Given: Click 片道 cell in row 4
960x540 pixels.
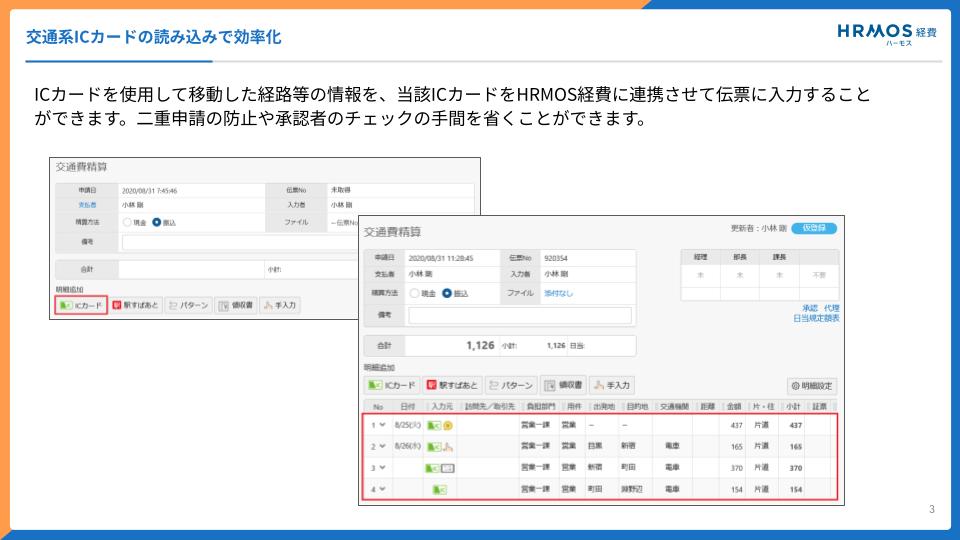Looking at the screenshot, I should click(761, 489).
